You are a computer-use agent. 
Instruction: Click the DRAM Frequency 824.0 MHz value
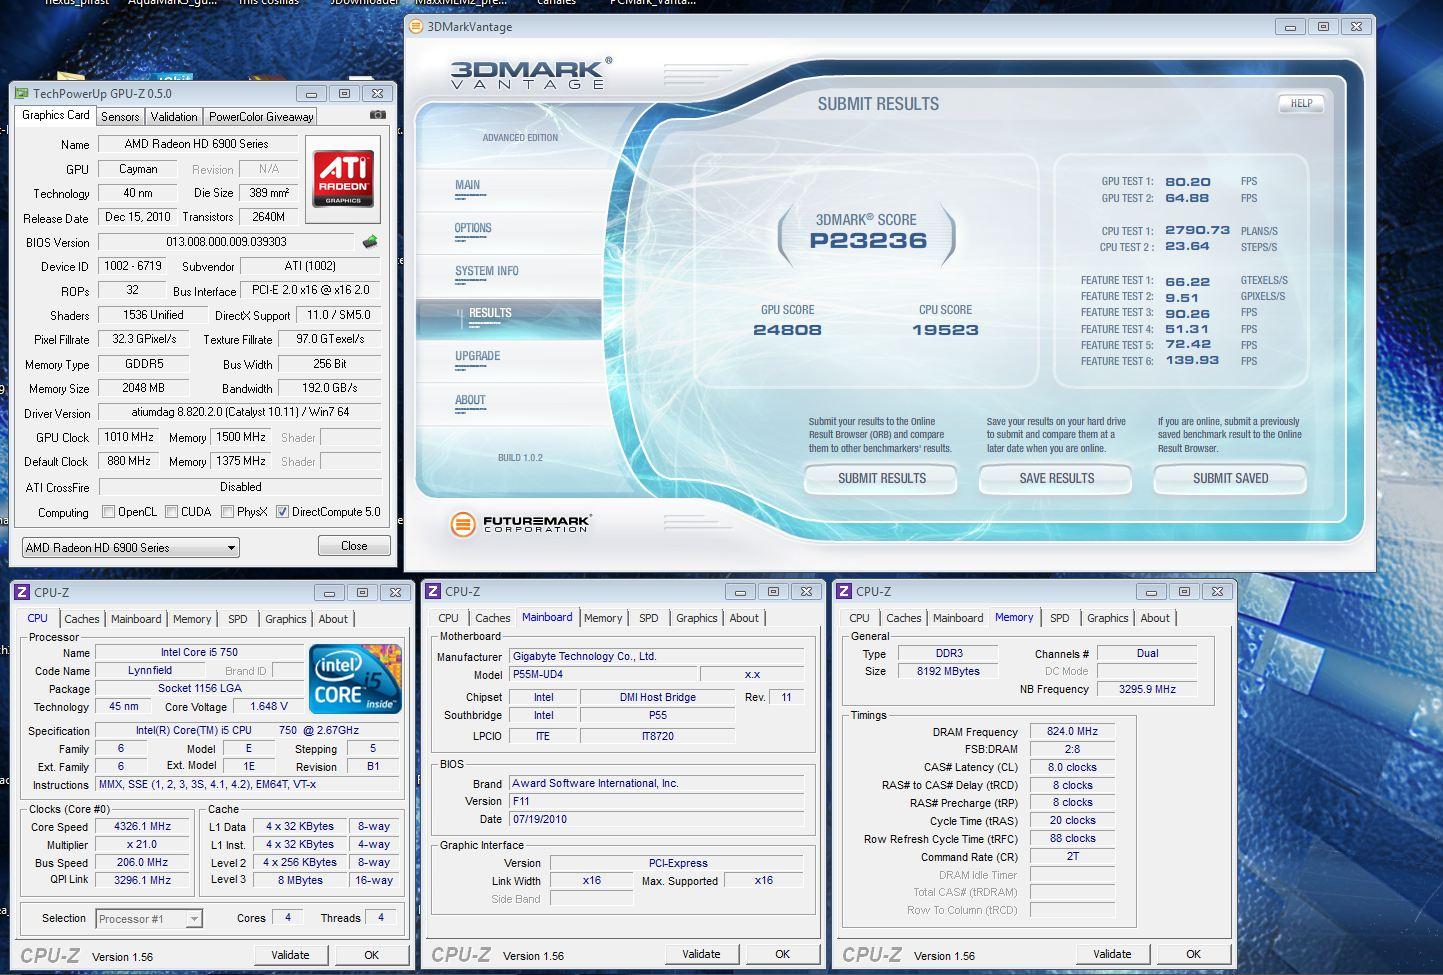click(1072, 732)
